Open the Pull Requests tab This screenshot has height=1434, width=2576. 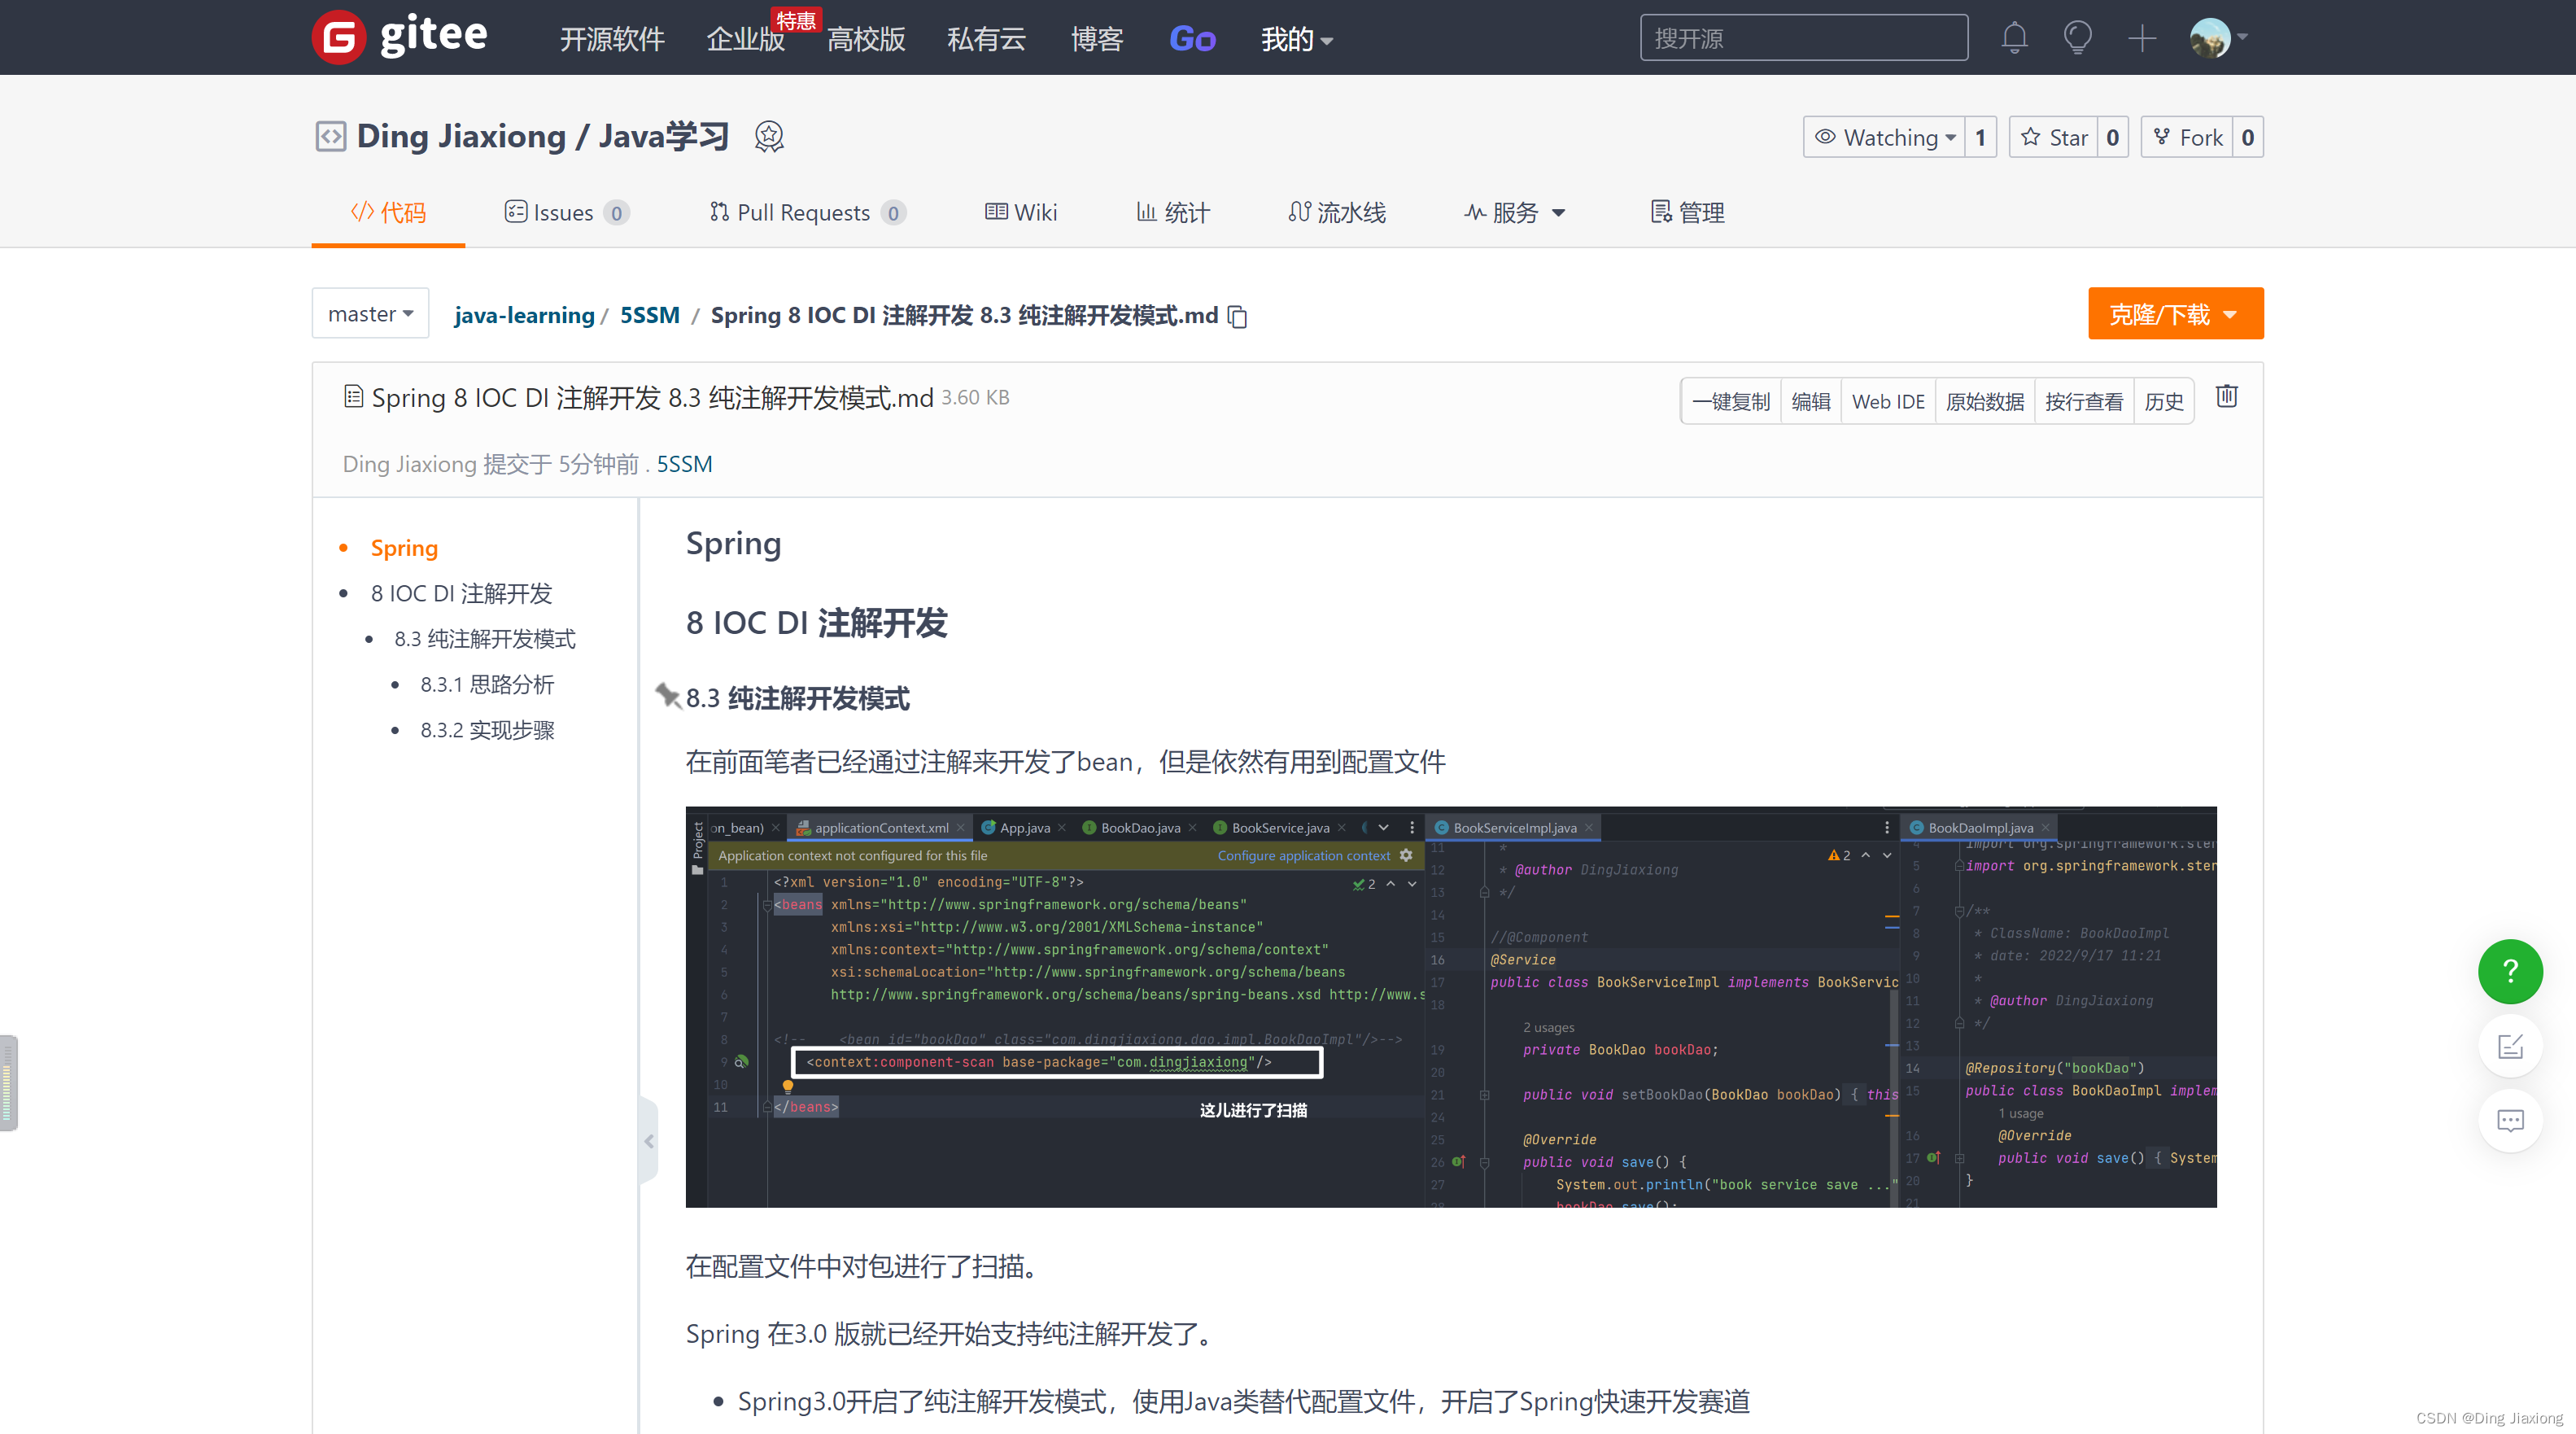[x=807, y=213]
